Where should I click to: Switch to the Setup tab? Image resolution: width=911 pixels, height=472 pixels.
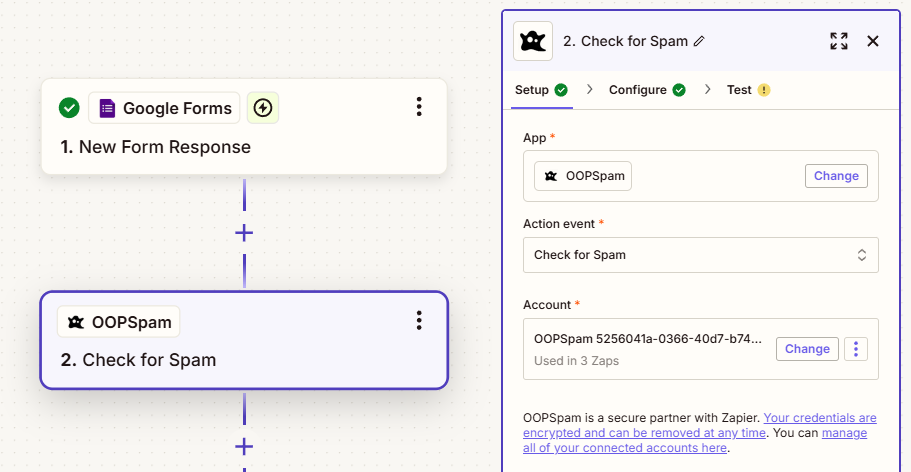pyautogui.click(x=541, y=90)
